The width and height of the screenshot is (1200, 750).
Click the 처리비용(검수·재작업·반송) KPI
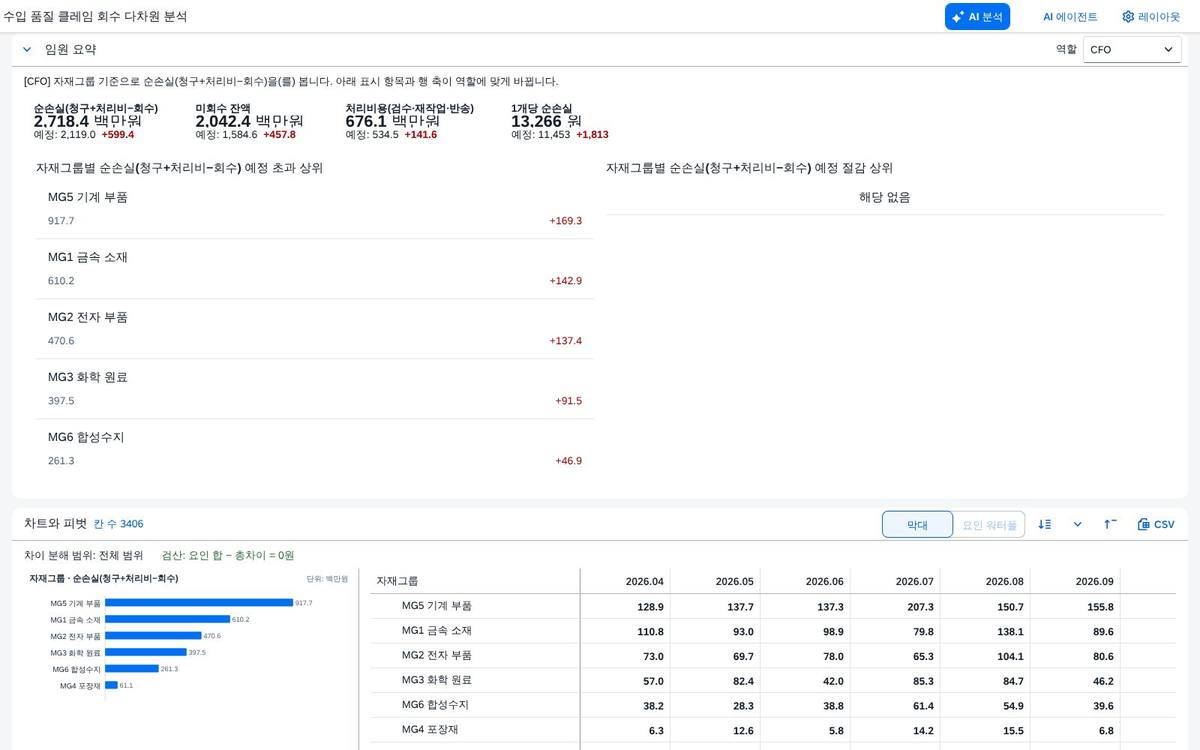pyautogui.click(x=409, y=121)
